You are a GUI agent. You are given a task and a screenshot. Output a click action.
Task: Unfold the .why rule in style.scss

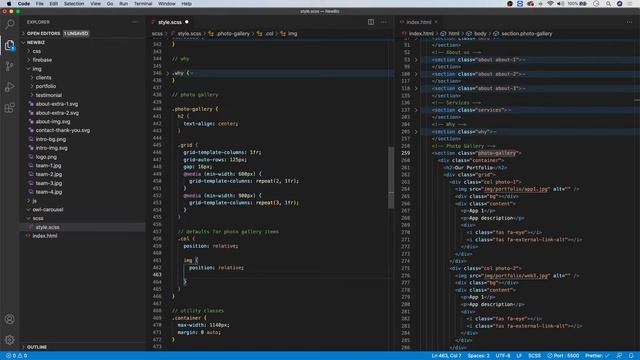click(167, 73)
